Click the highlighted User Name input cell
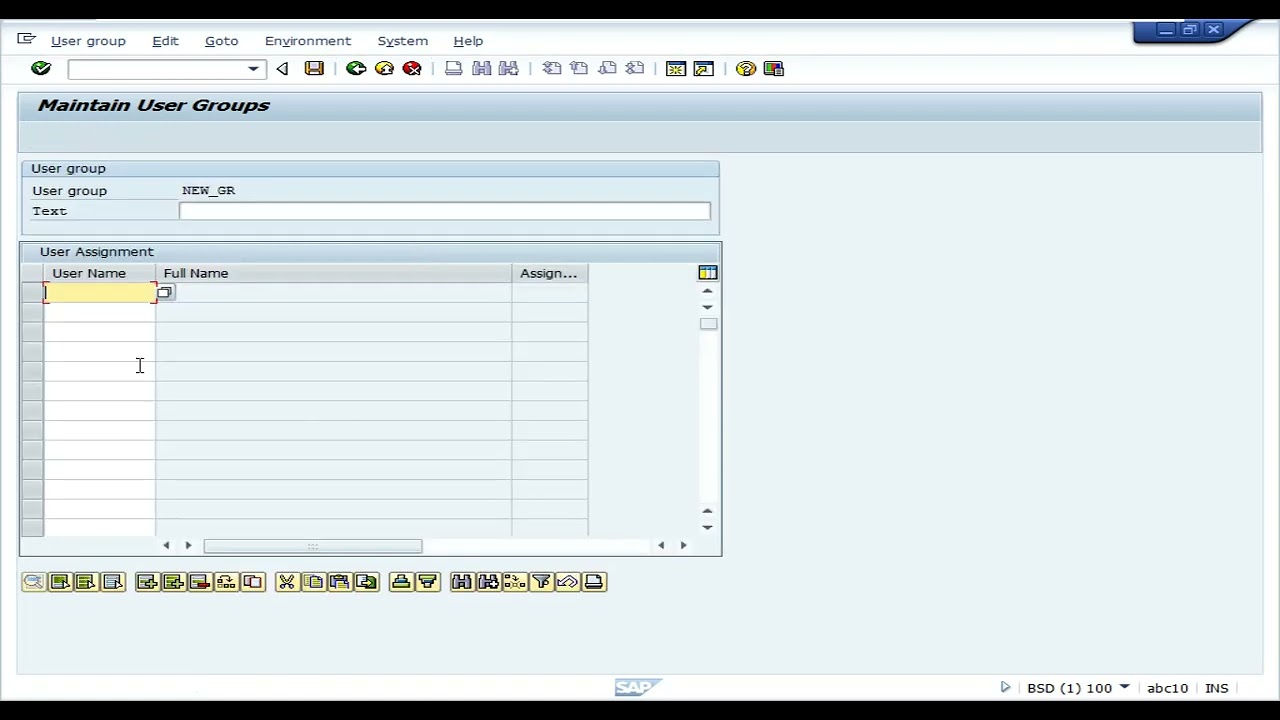Viewport: 1280px width, 720px height. click(100, 293)
